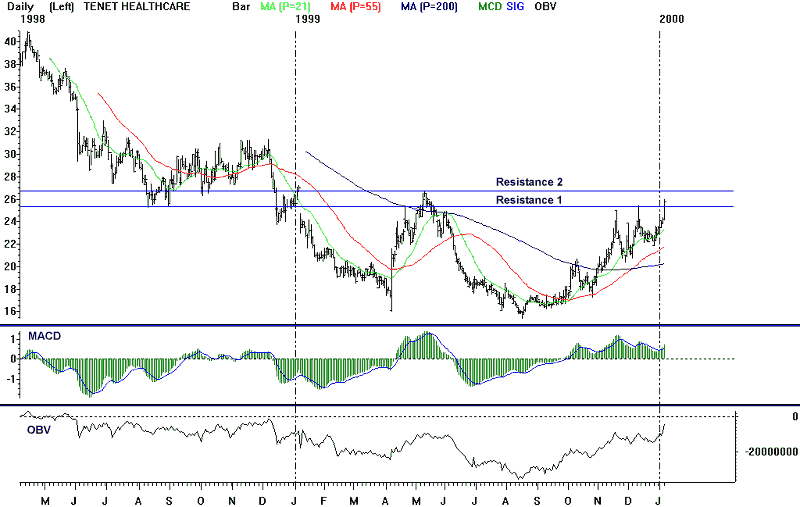
Task: Click the -20000000 OBV axis value
Action: [771, 452]
